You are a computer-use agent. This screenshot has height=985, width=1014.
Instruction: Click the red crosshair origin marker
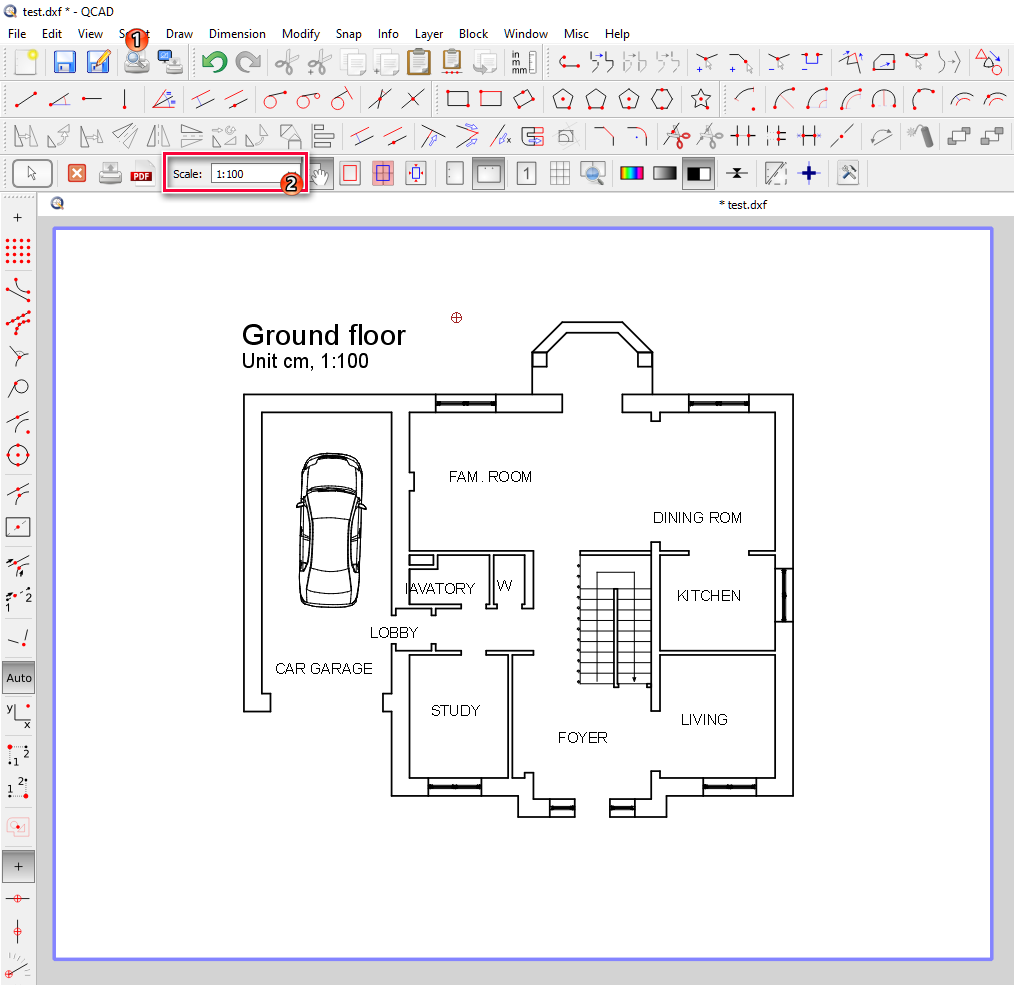tap(457, 318)
